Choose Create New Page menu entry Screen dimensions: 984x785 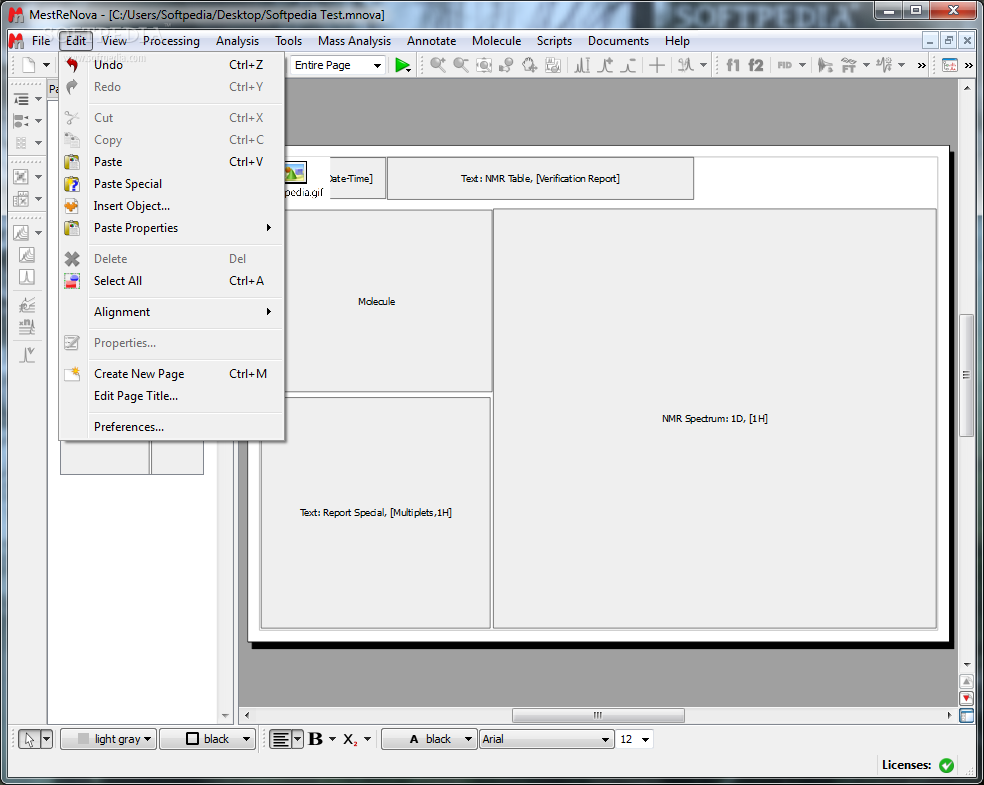(x=173, y=374)
